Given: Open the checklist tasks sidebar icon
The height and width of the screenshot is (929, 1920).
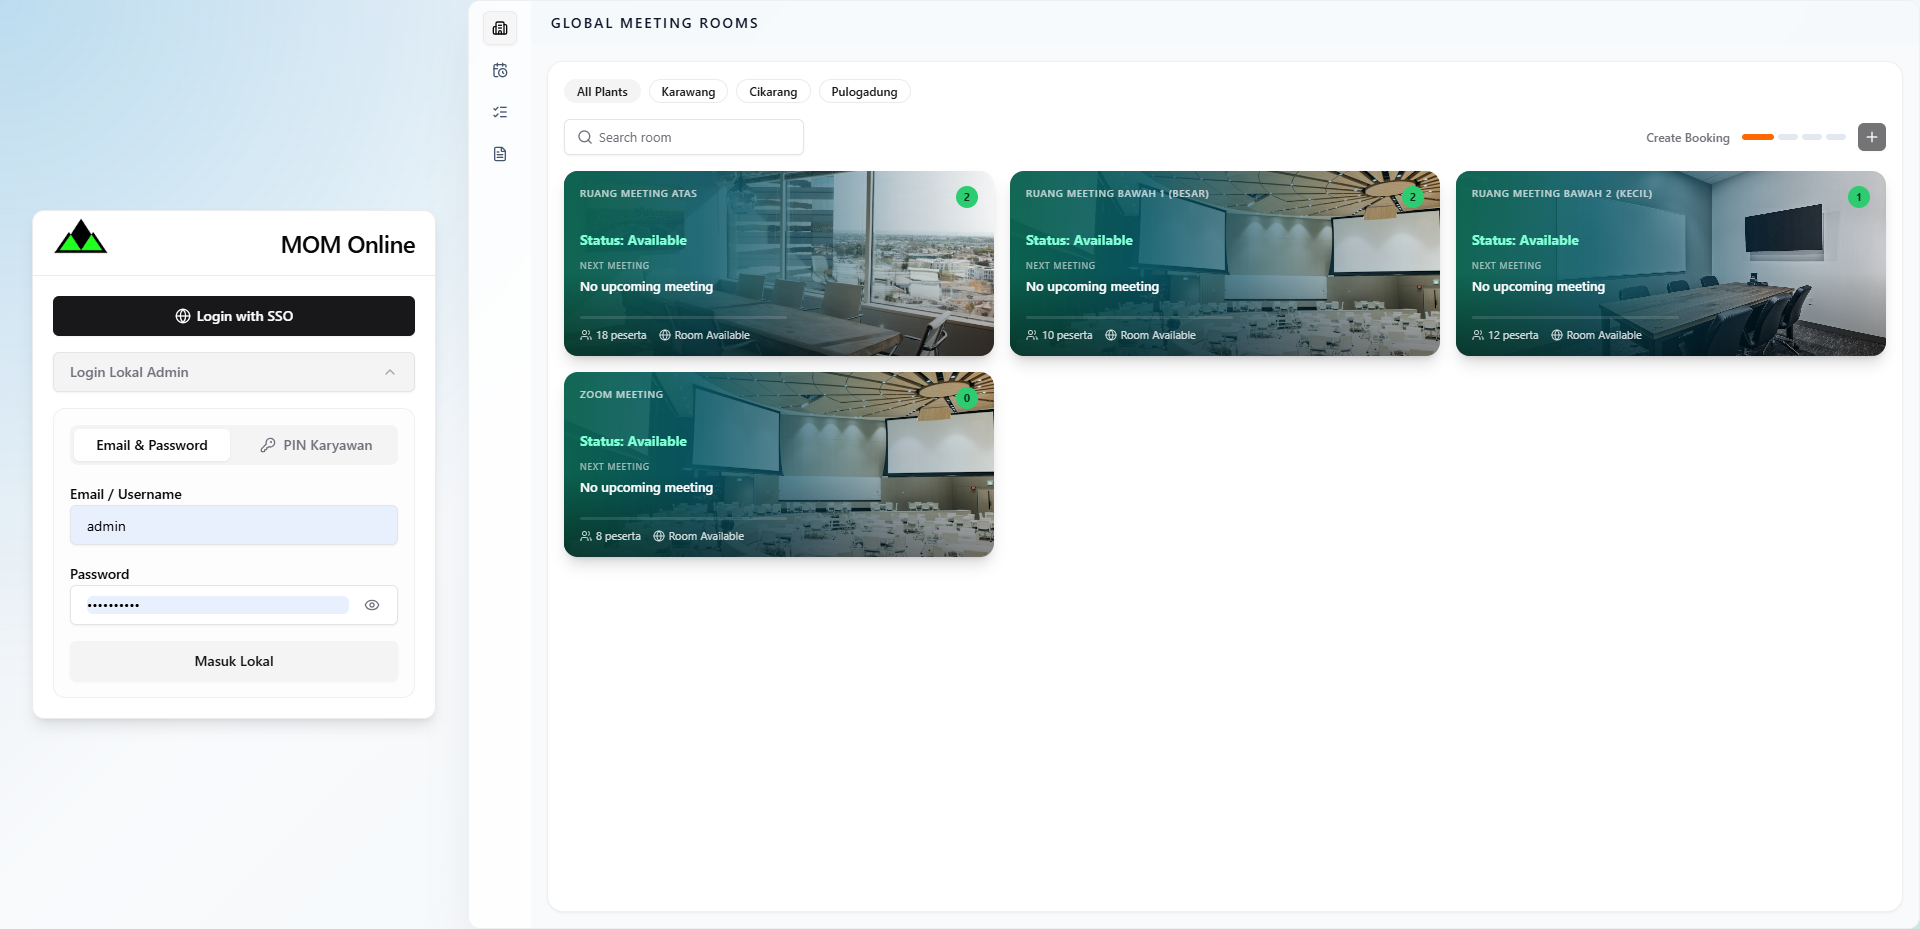Looking at the screenshot, I should tap(500, 112).
